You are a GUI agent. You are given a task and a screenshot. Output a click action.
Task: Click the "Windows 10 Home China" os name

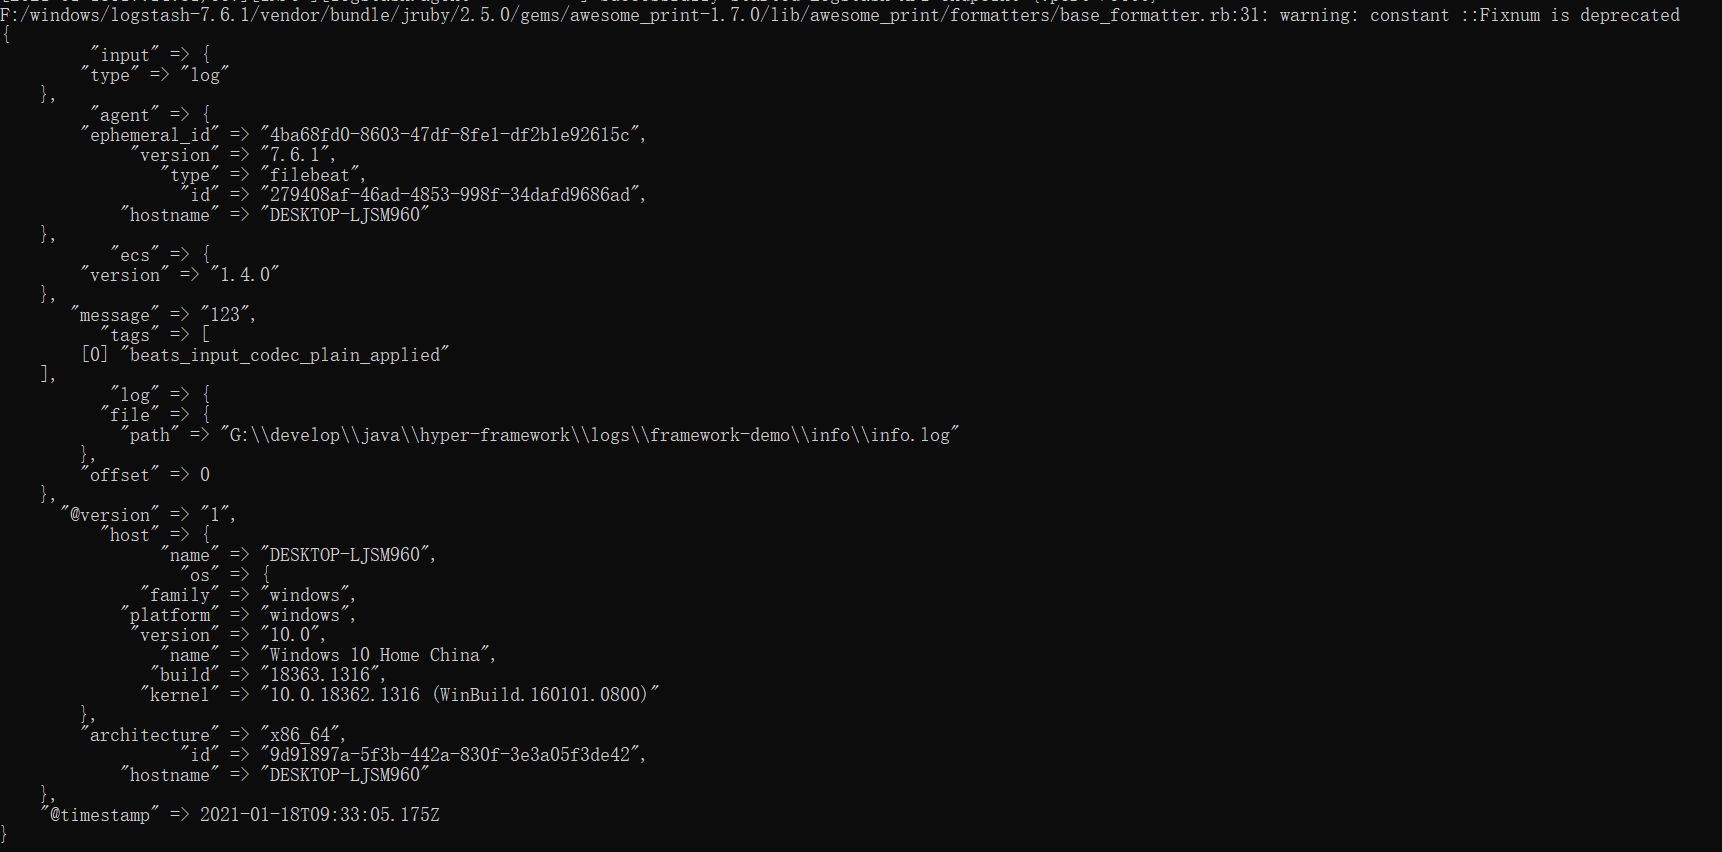tap(375, 655)
